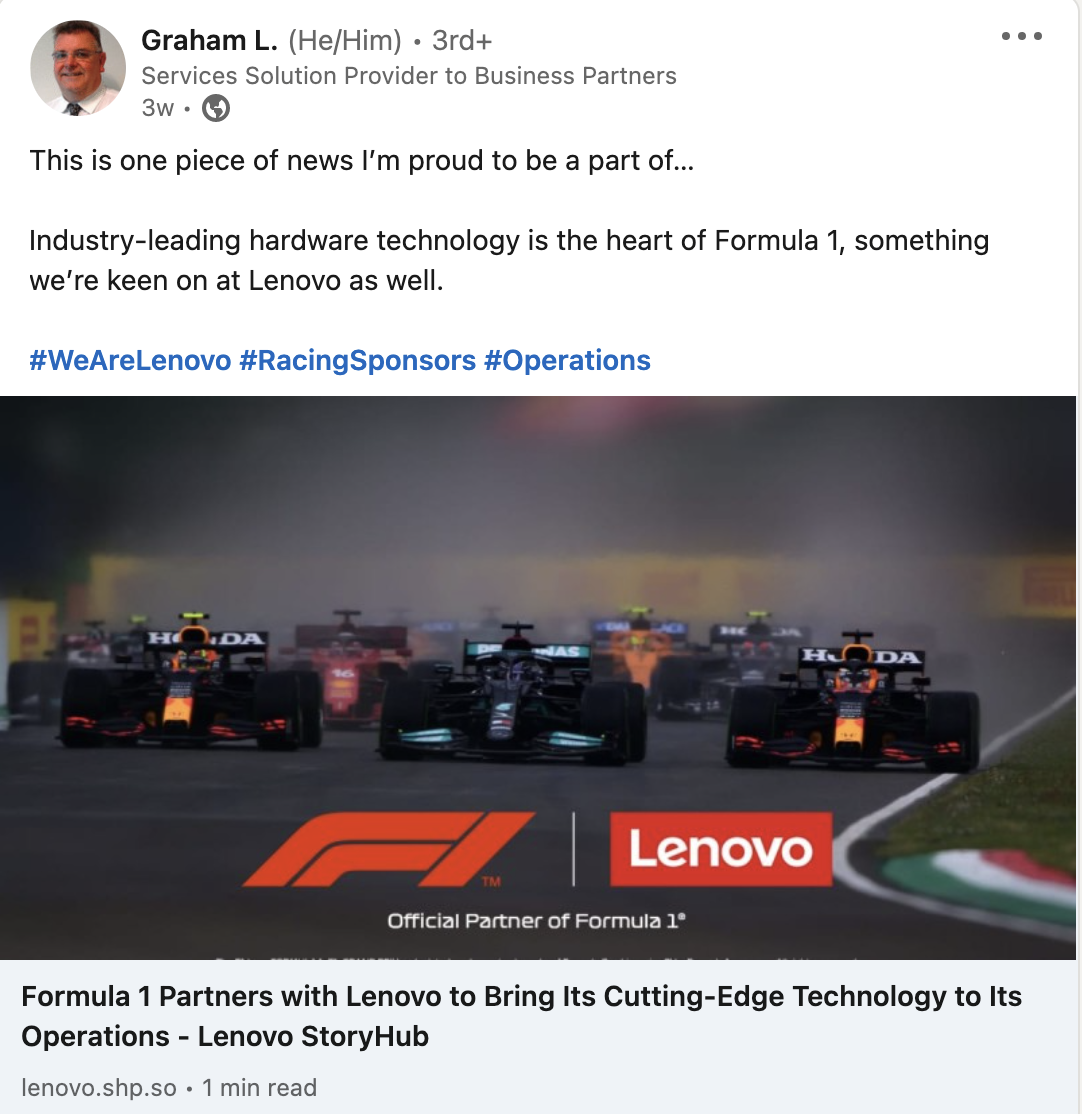Click the lenovo.shp.so source domain
1082x1114 pixels.
(99, 1087)
